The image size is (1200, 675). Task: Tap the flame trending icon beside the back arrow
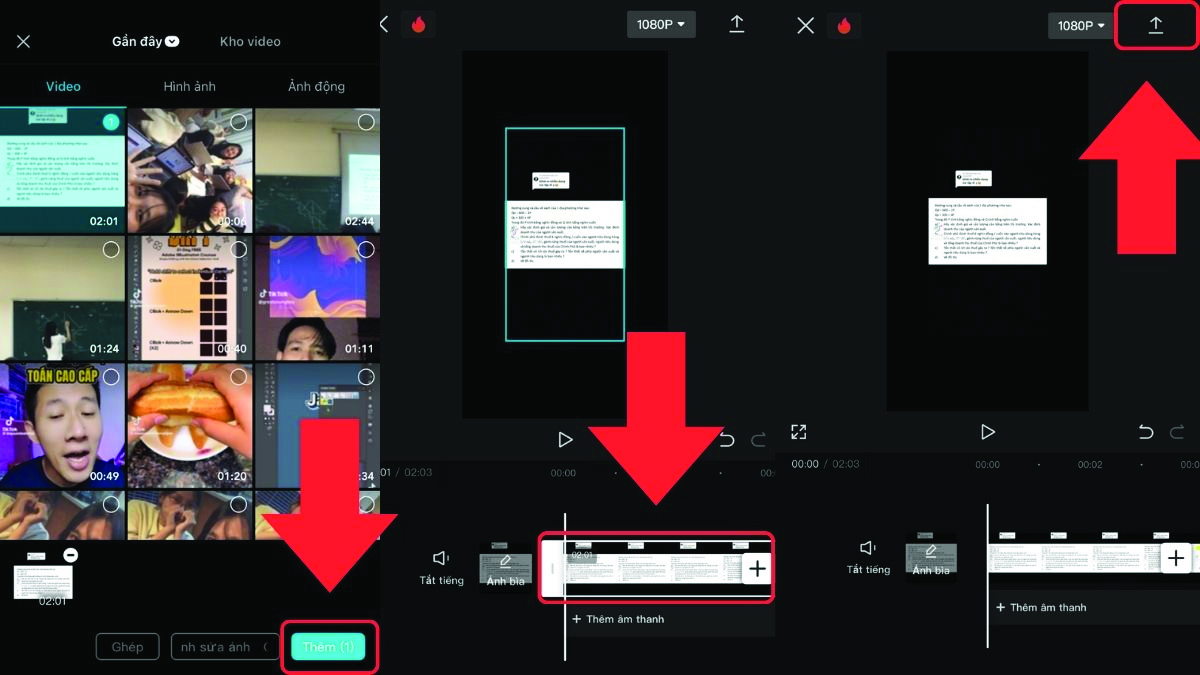(419, 24)
